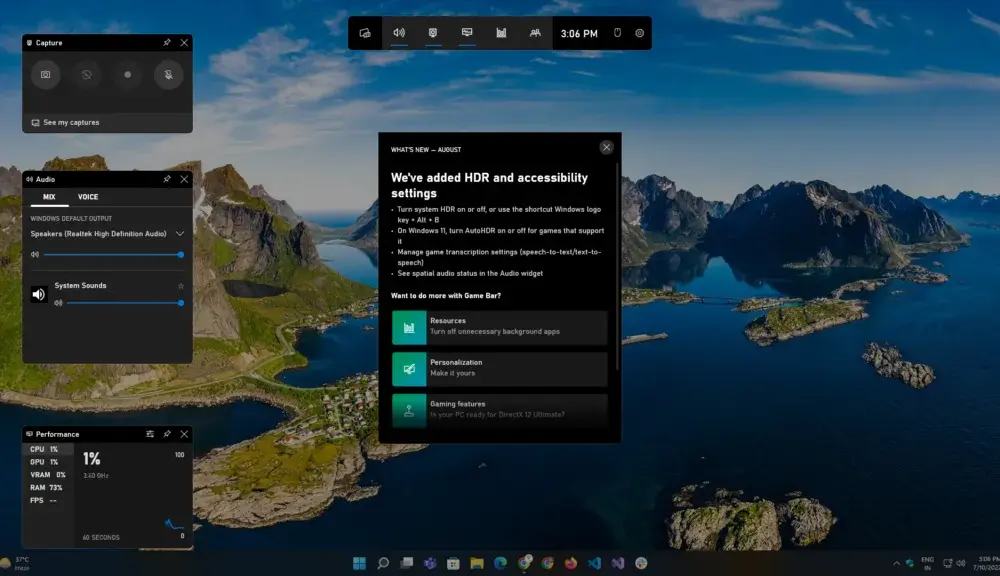Close the What's New dialog

point(607,147)
